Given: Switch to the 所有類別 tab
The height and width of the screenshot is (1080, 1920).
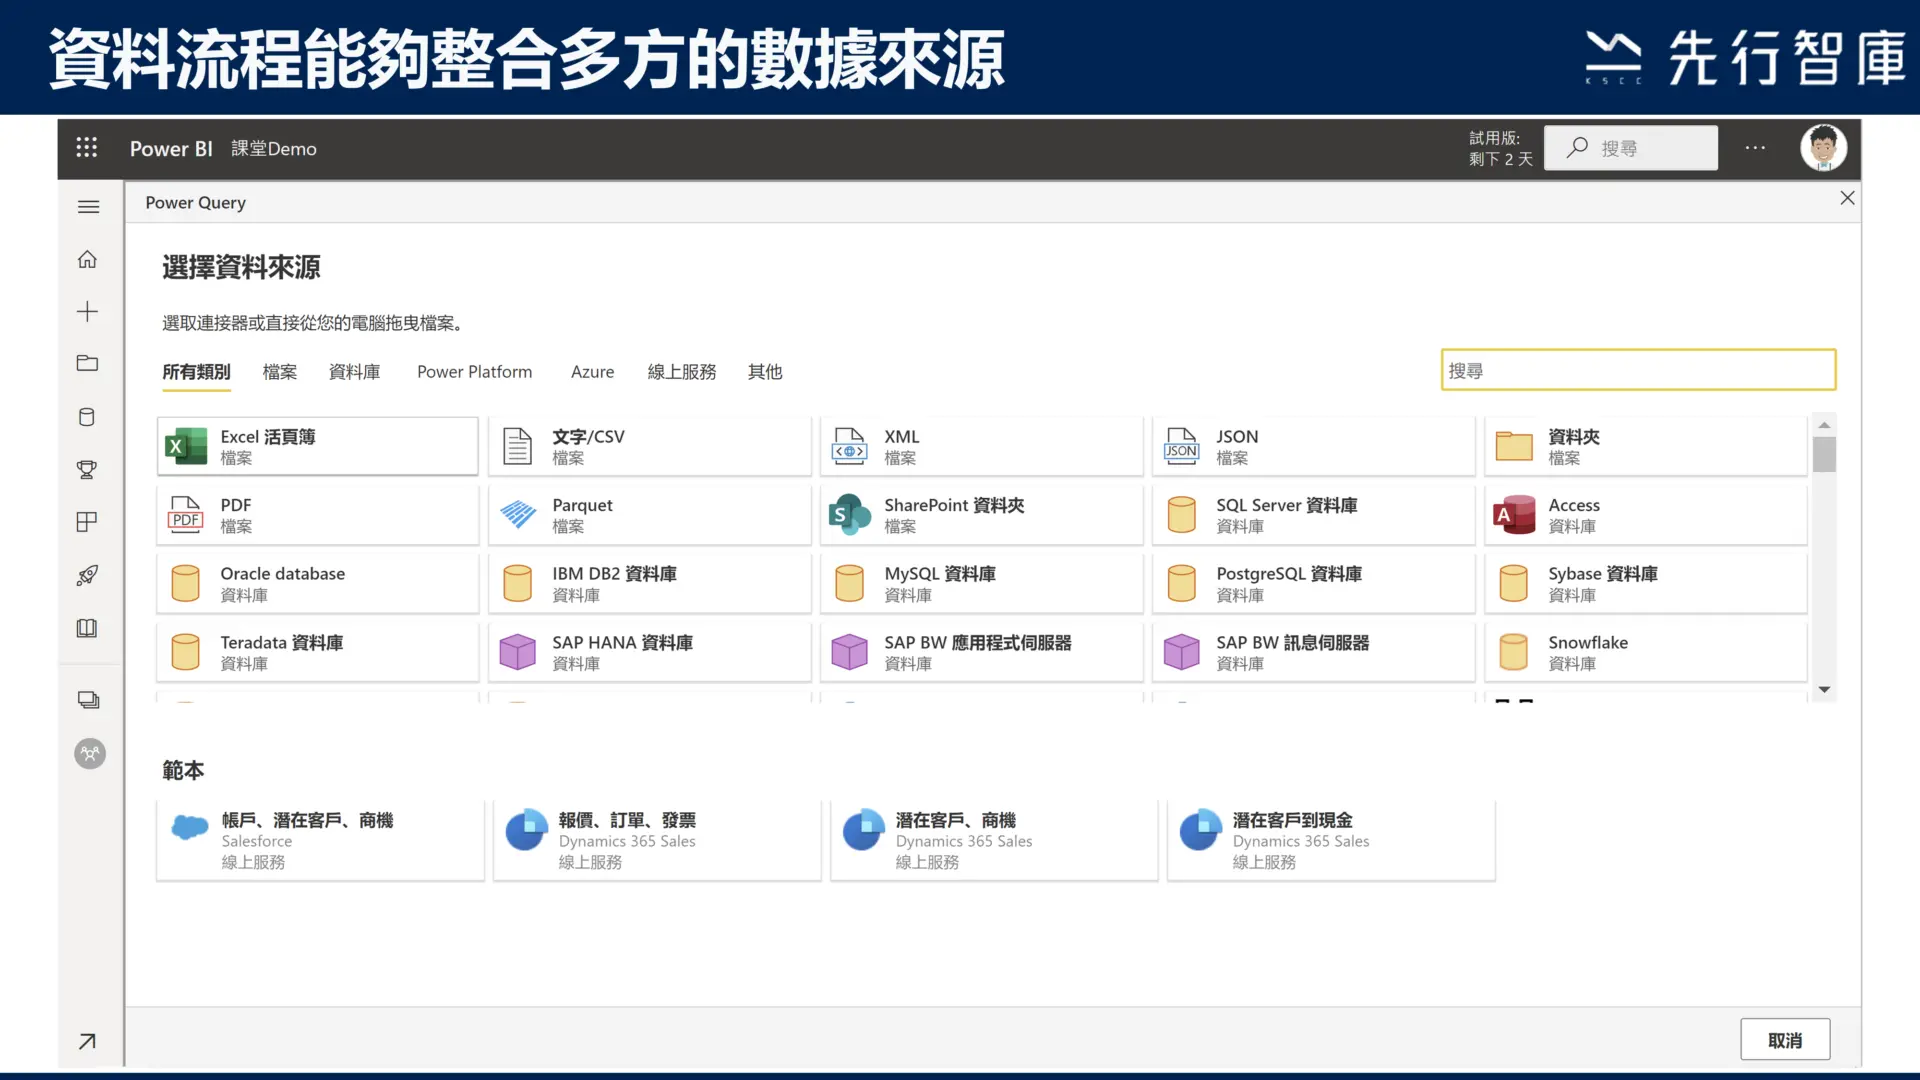Looking at the screenshot, I should pyautogui.click(x=196, y=372).
